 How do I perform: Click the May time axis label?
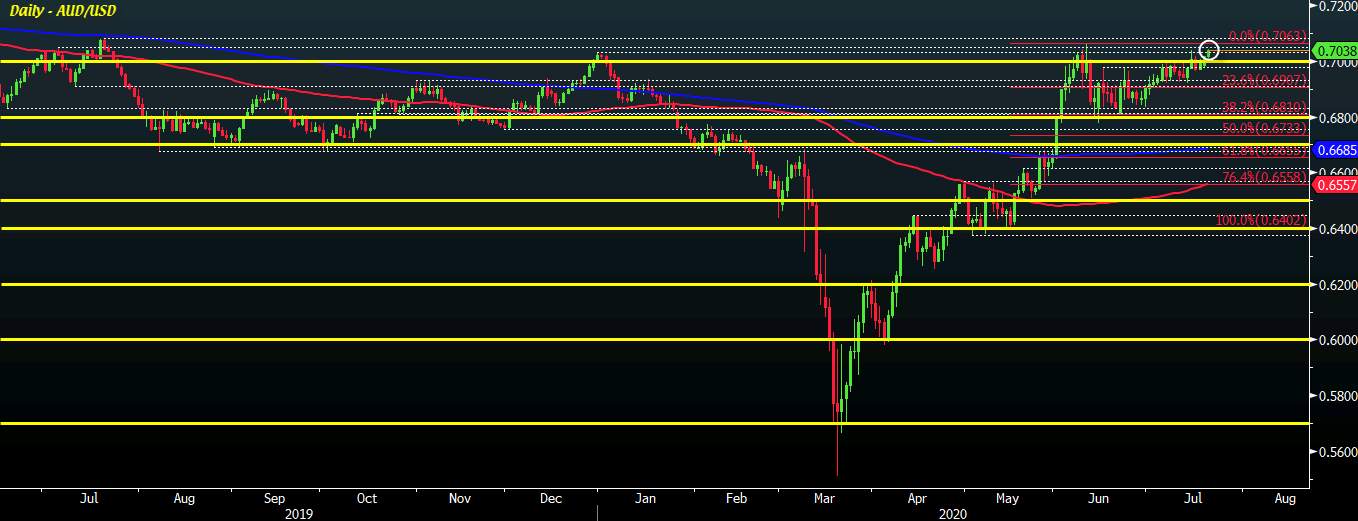1008,497
